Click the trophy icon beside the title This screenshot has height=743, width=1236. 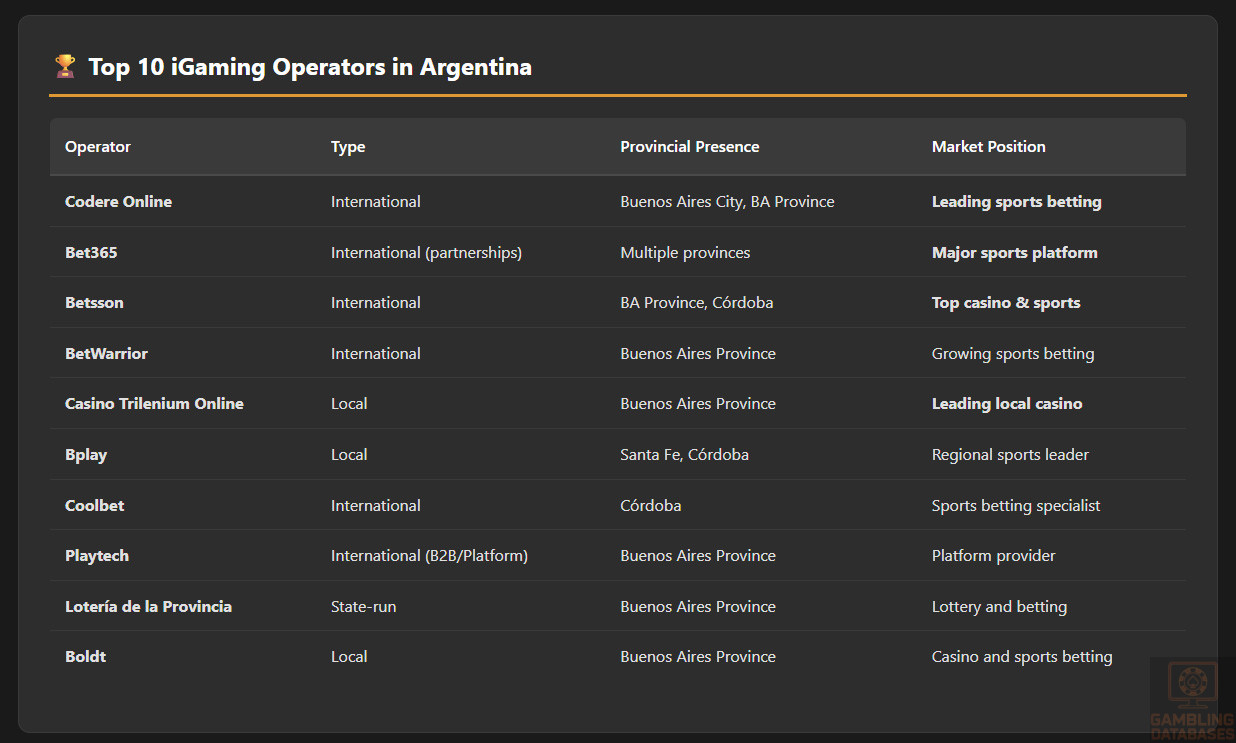click(x=64, y=67)
